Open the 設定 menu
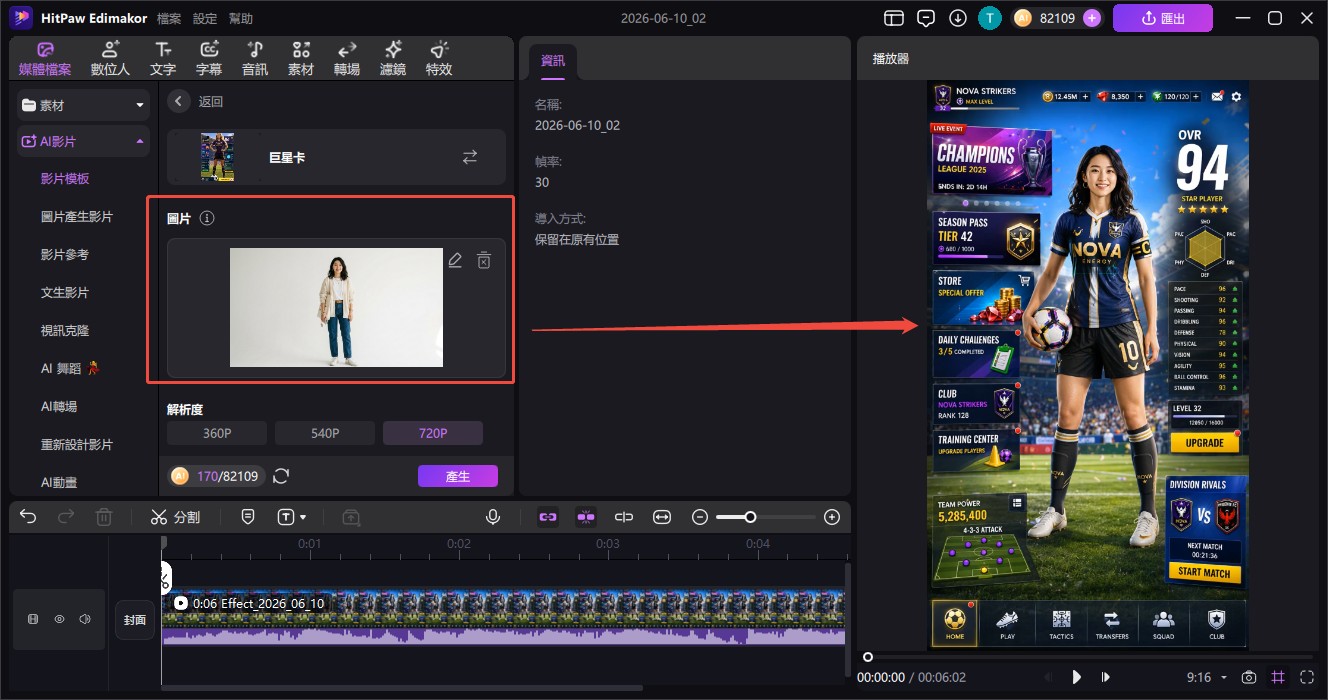Screen dimensions: 1328x700 point(205,19)
